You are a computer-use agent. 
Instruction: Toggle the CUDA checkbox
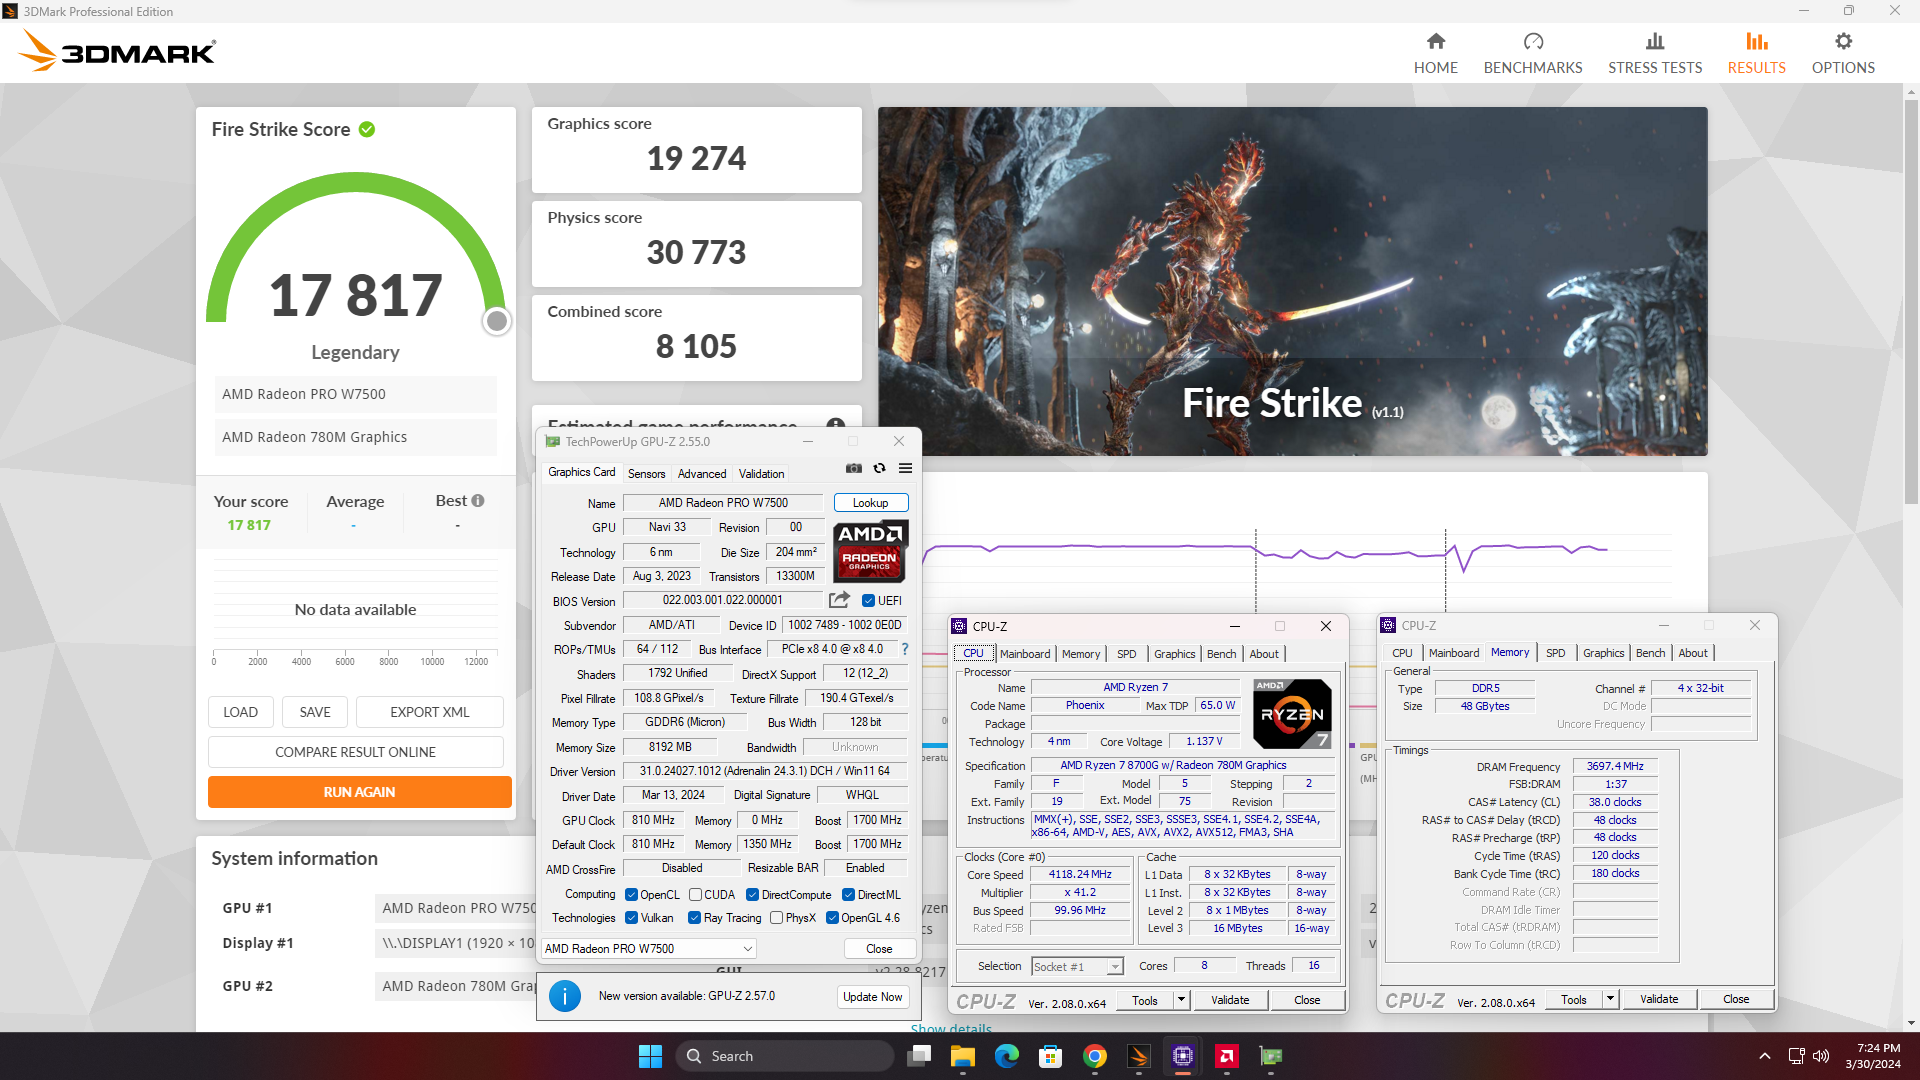(695, 895)
